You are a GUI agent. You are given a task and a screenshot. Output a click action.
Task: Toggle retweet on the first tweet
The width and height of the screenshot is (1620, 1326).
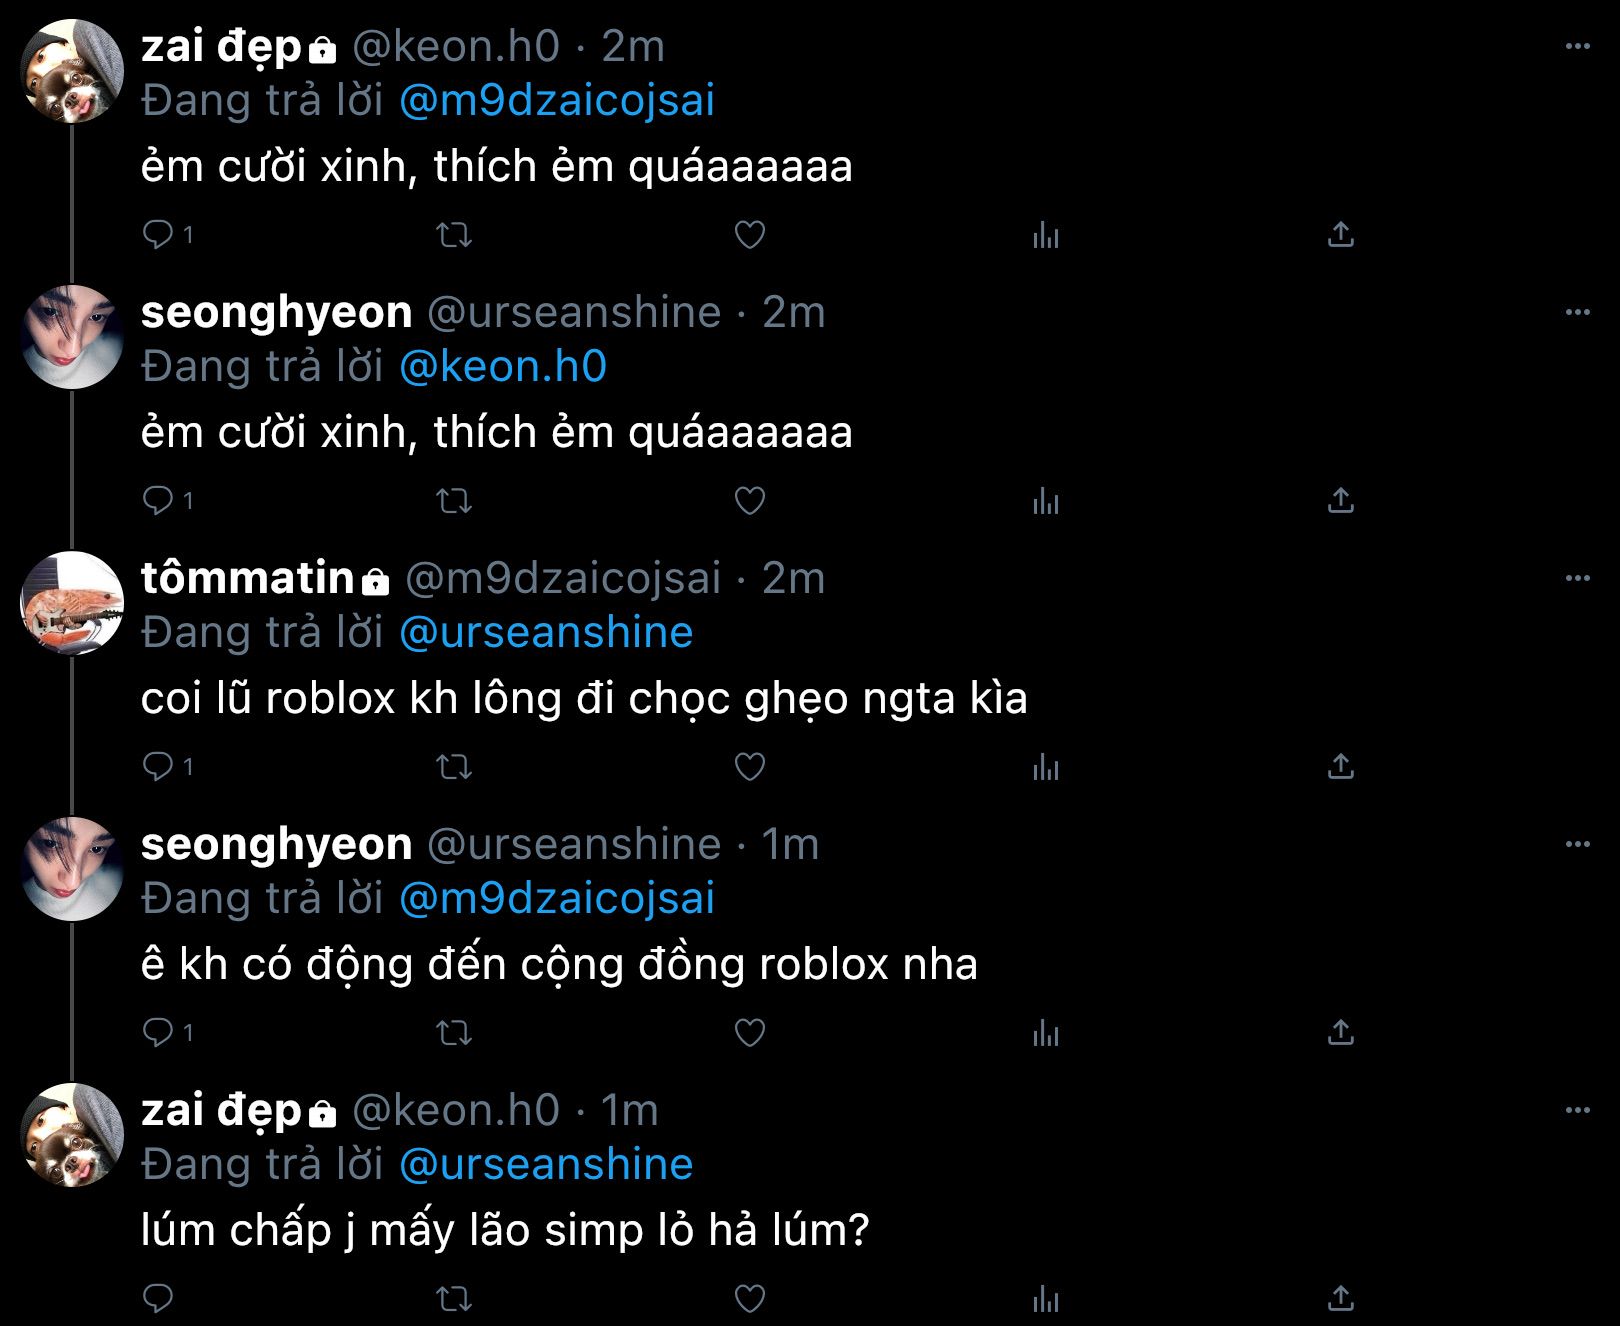[454, 235]
